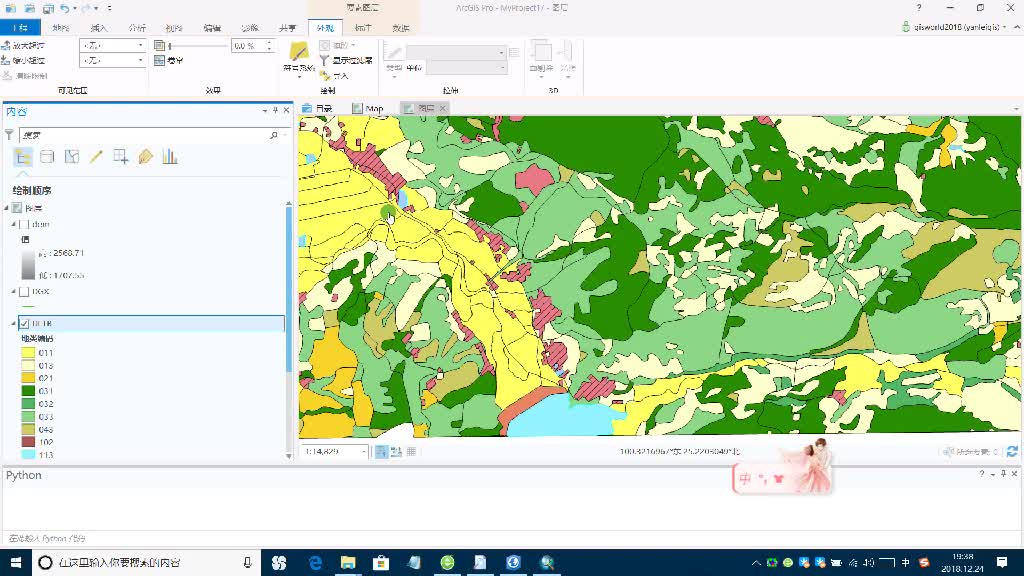Click the List By Data Source icon
Viewport: 1024px width, 576px height.
coord(46,156)
